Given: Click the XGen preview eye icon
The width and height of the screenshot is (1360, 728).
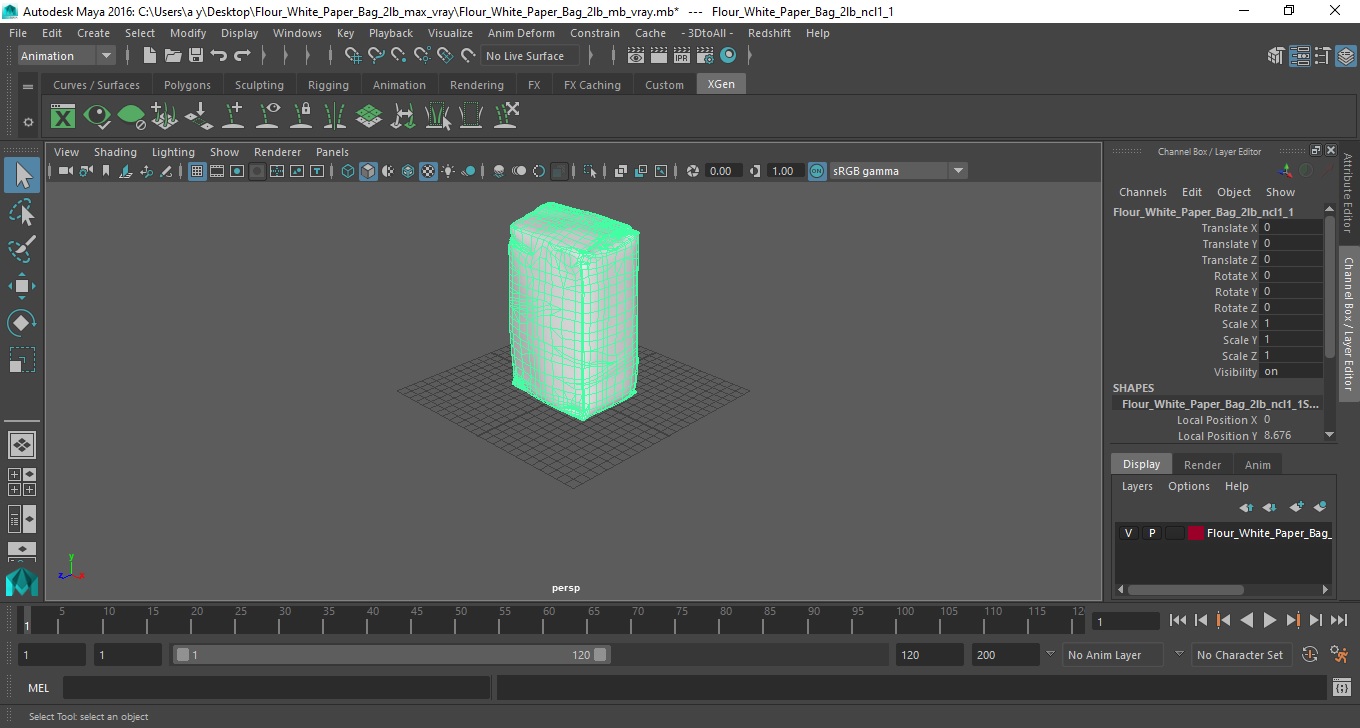Looking at the screenshot, I should pyautogui.click(x=97, y=117).
